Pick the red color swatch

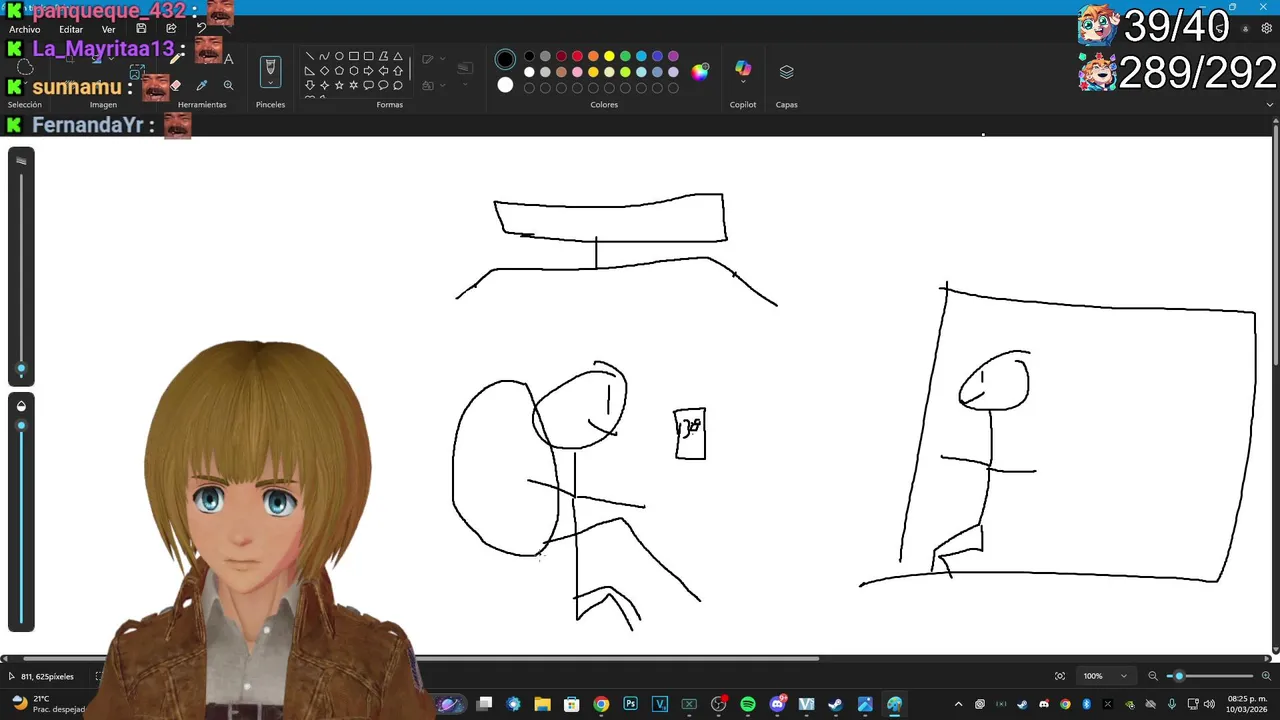577,56
